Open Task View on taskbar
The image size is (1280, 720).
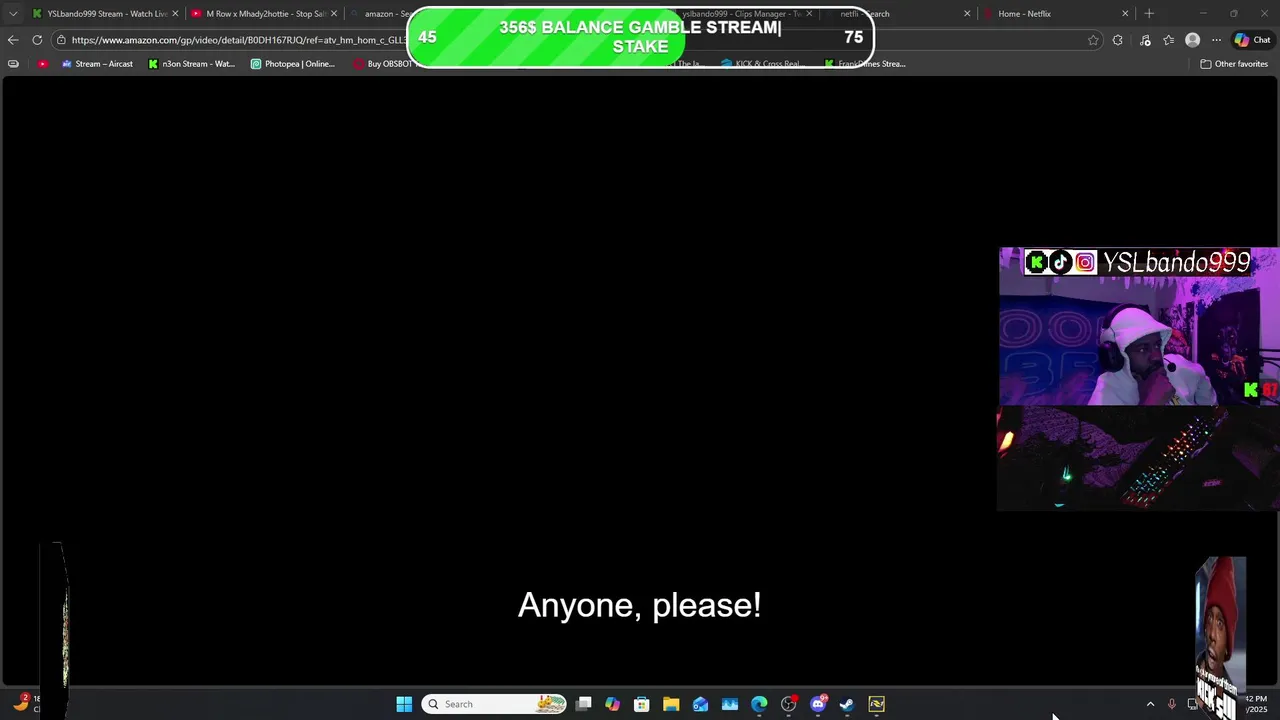pyautogui.click(x=584, y=704)
